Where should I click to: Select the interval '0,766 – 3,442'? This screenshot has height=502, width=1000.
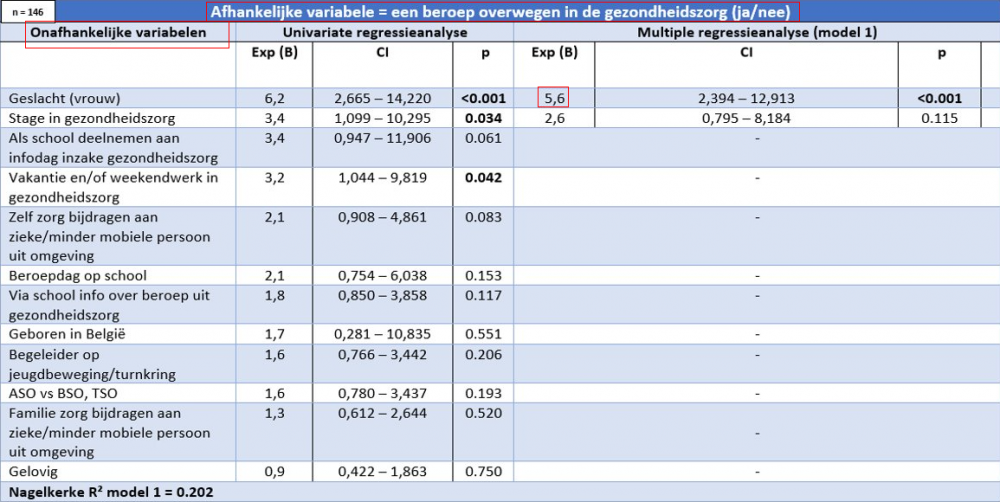click(383, 354)
